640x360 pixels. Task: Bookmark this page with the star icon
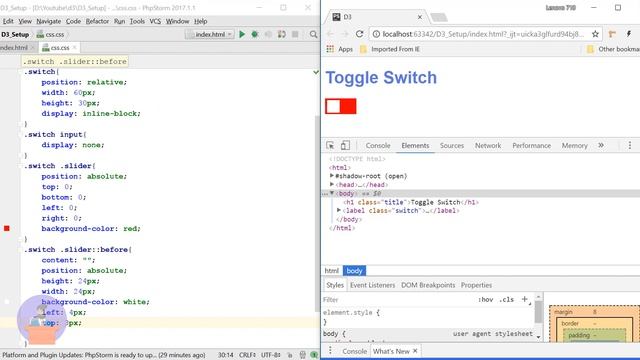[x=595, y=34]
